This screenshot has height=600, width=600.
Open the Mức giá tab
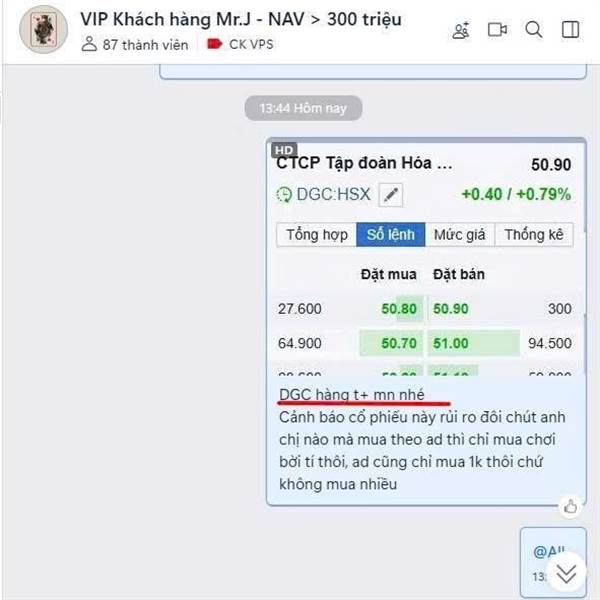click(x=460, y=235)
